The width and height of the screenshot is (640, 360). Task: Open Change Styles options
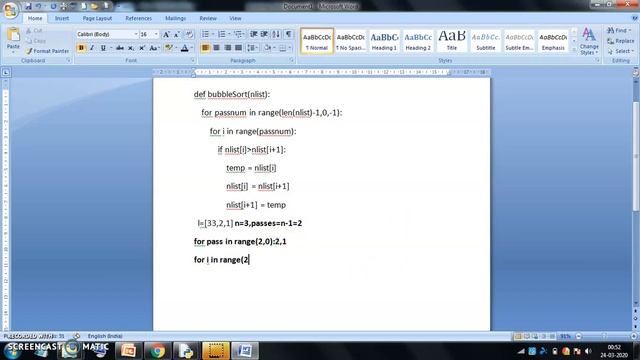[589, 41]
